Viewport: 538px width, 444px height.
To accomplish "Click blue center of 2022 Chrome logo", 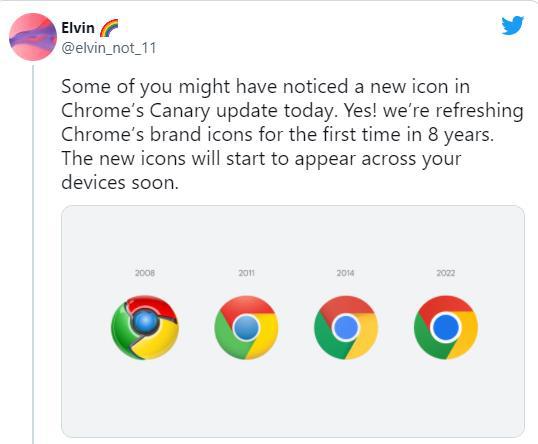I will 446,327.
